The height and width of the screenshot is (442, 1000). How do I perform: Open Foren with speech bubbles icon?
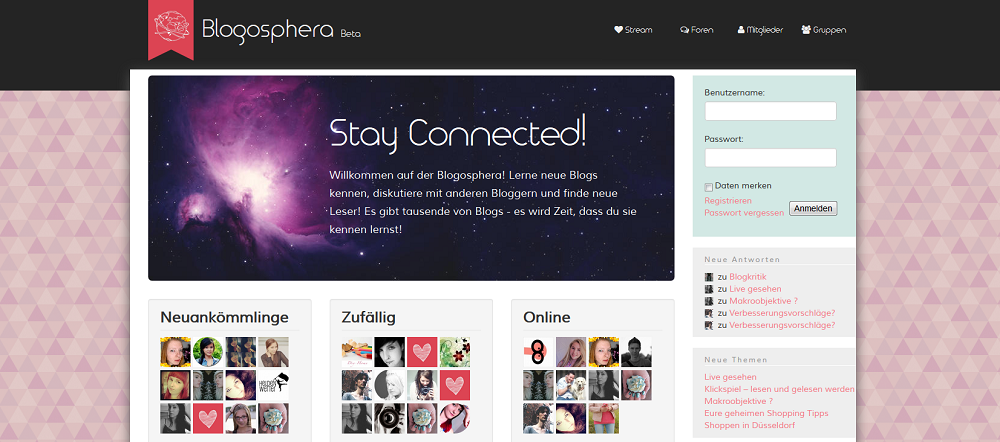point(696,30)
